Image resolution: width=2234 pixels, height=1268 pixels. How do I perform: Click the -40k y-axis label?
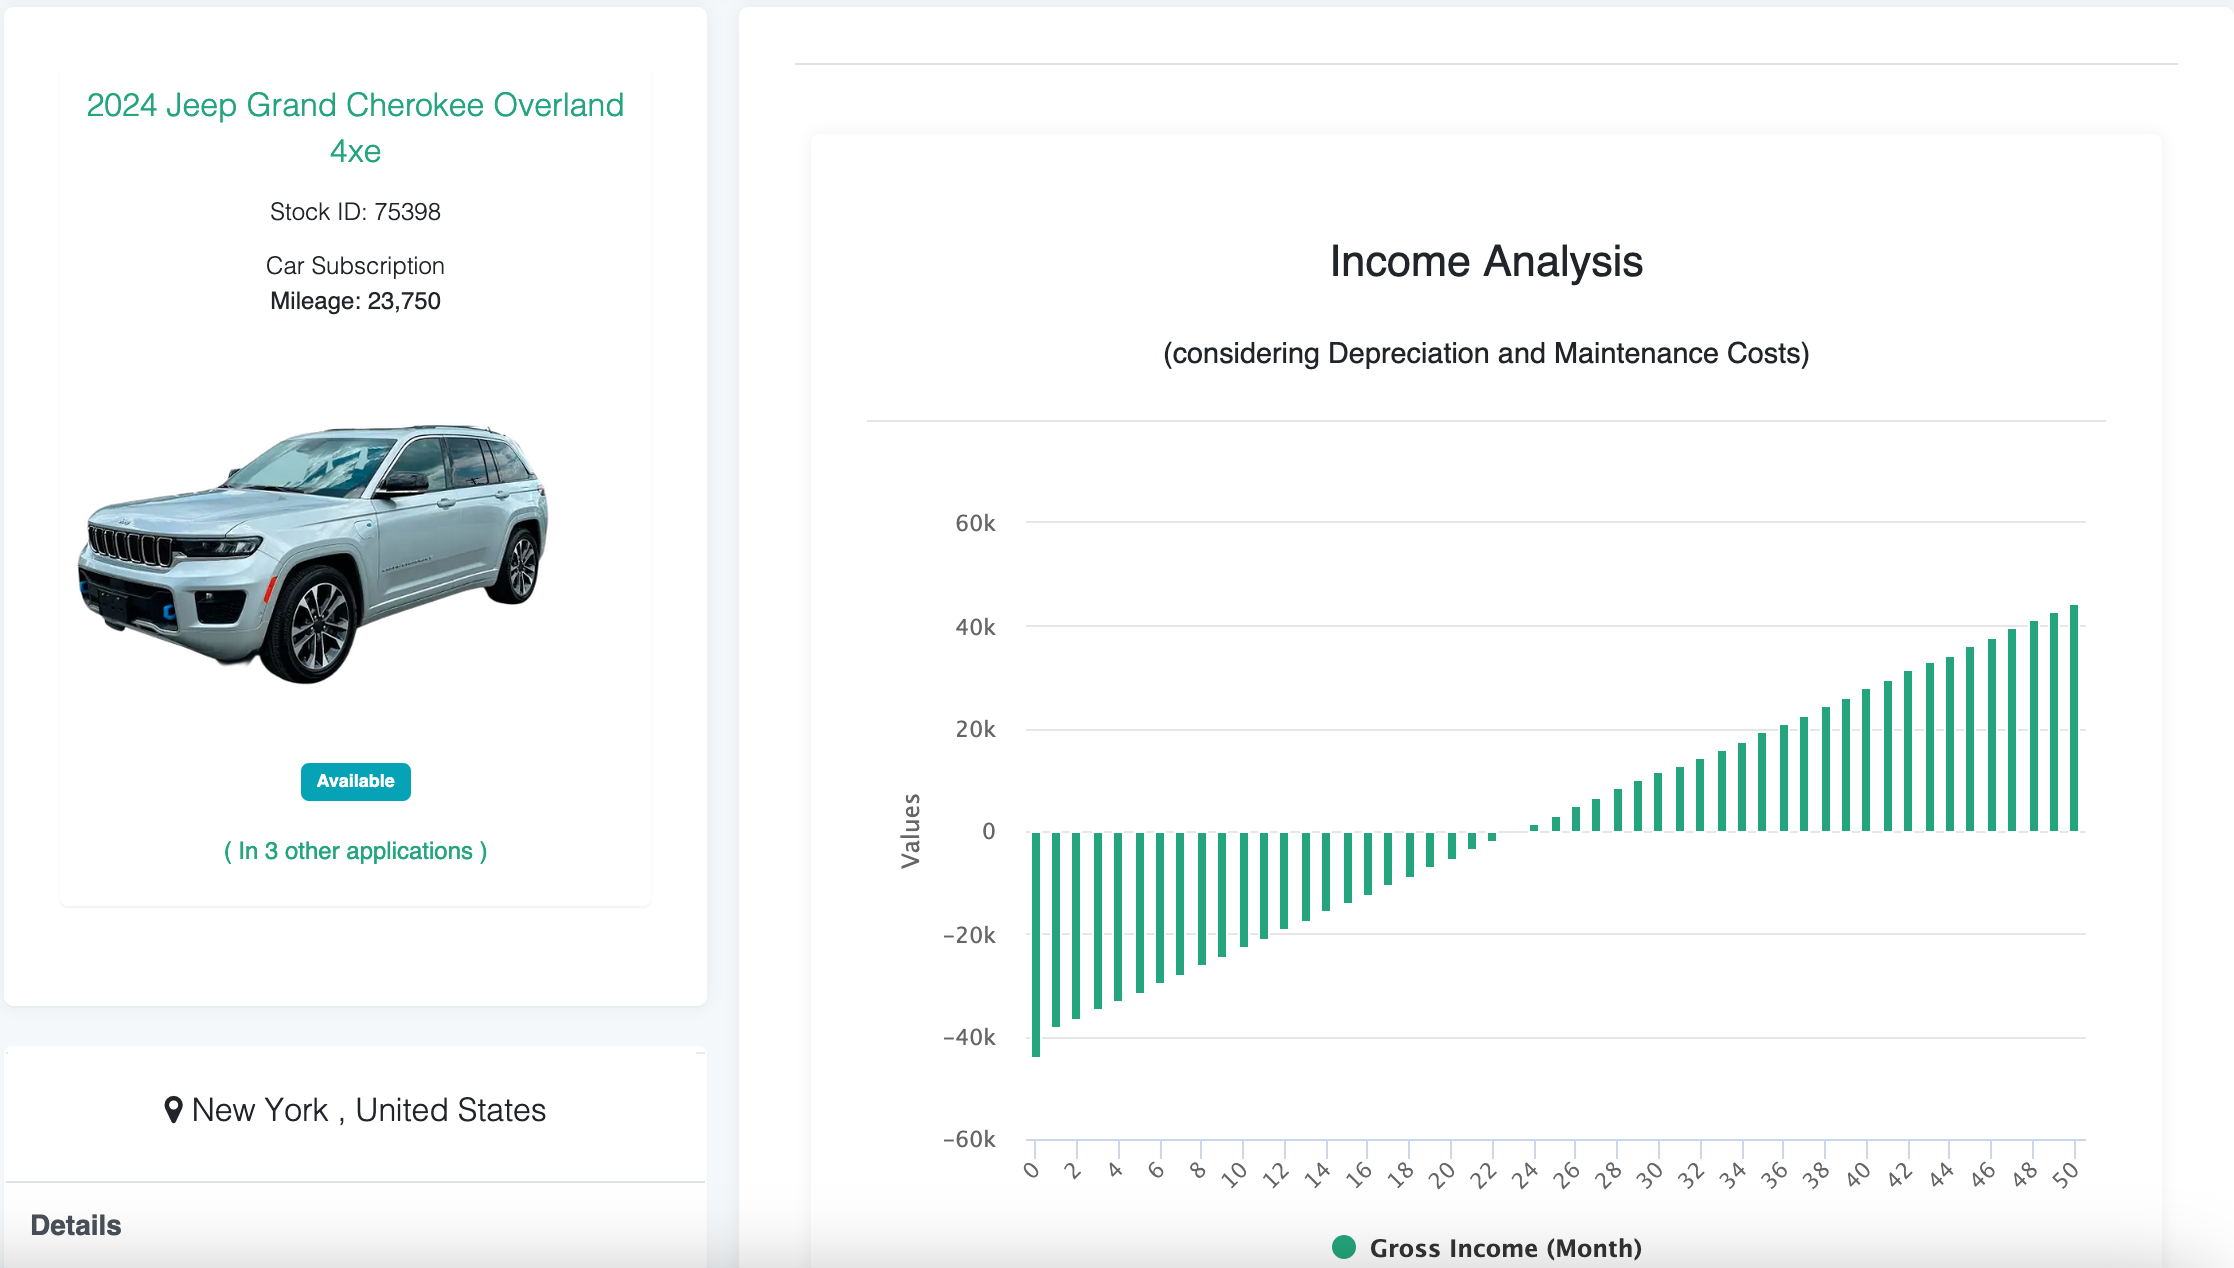tap(969, 1037)
